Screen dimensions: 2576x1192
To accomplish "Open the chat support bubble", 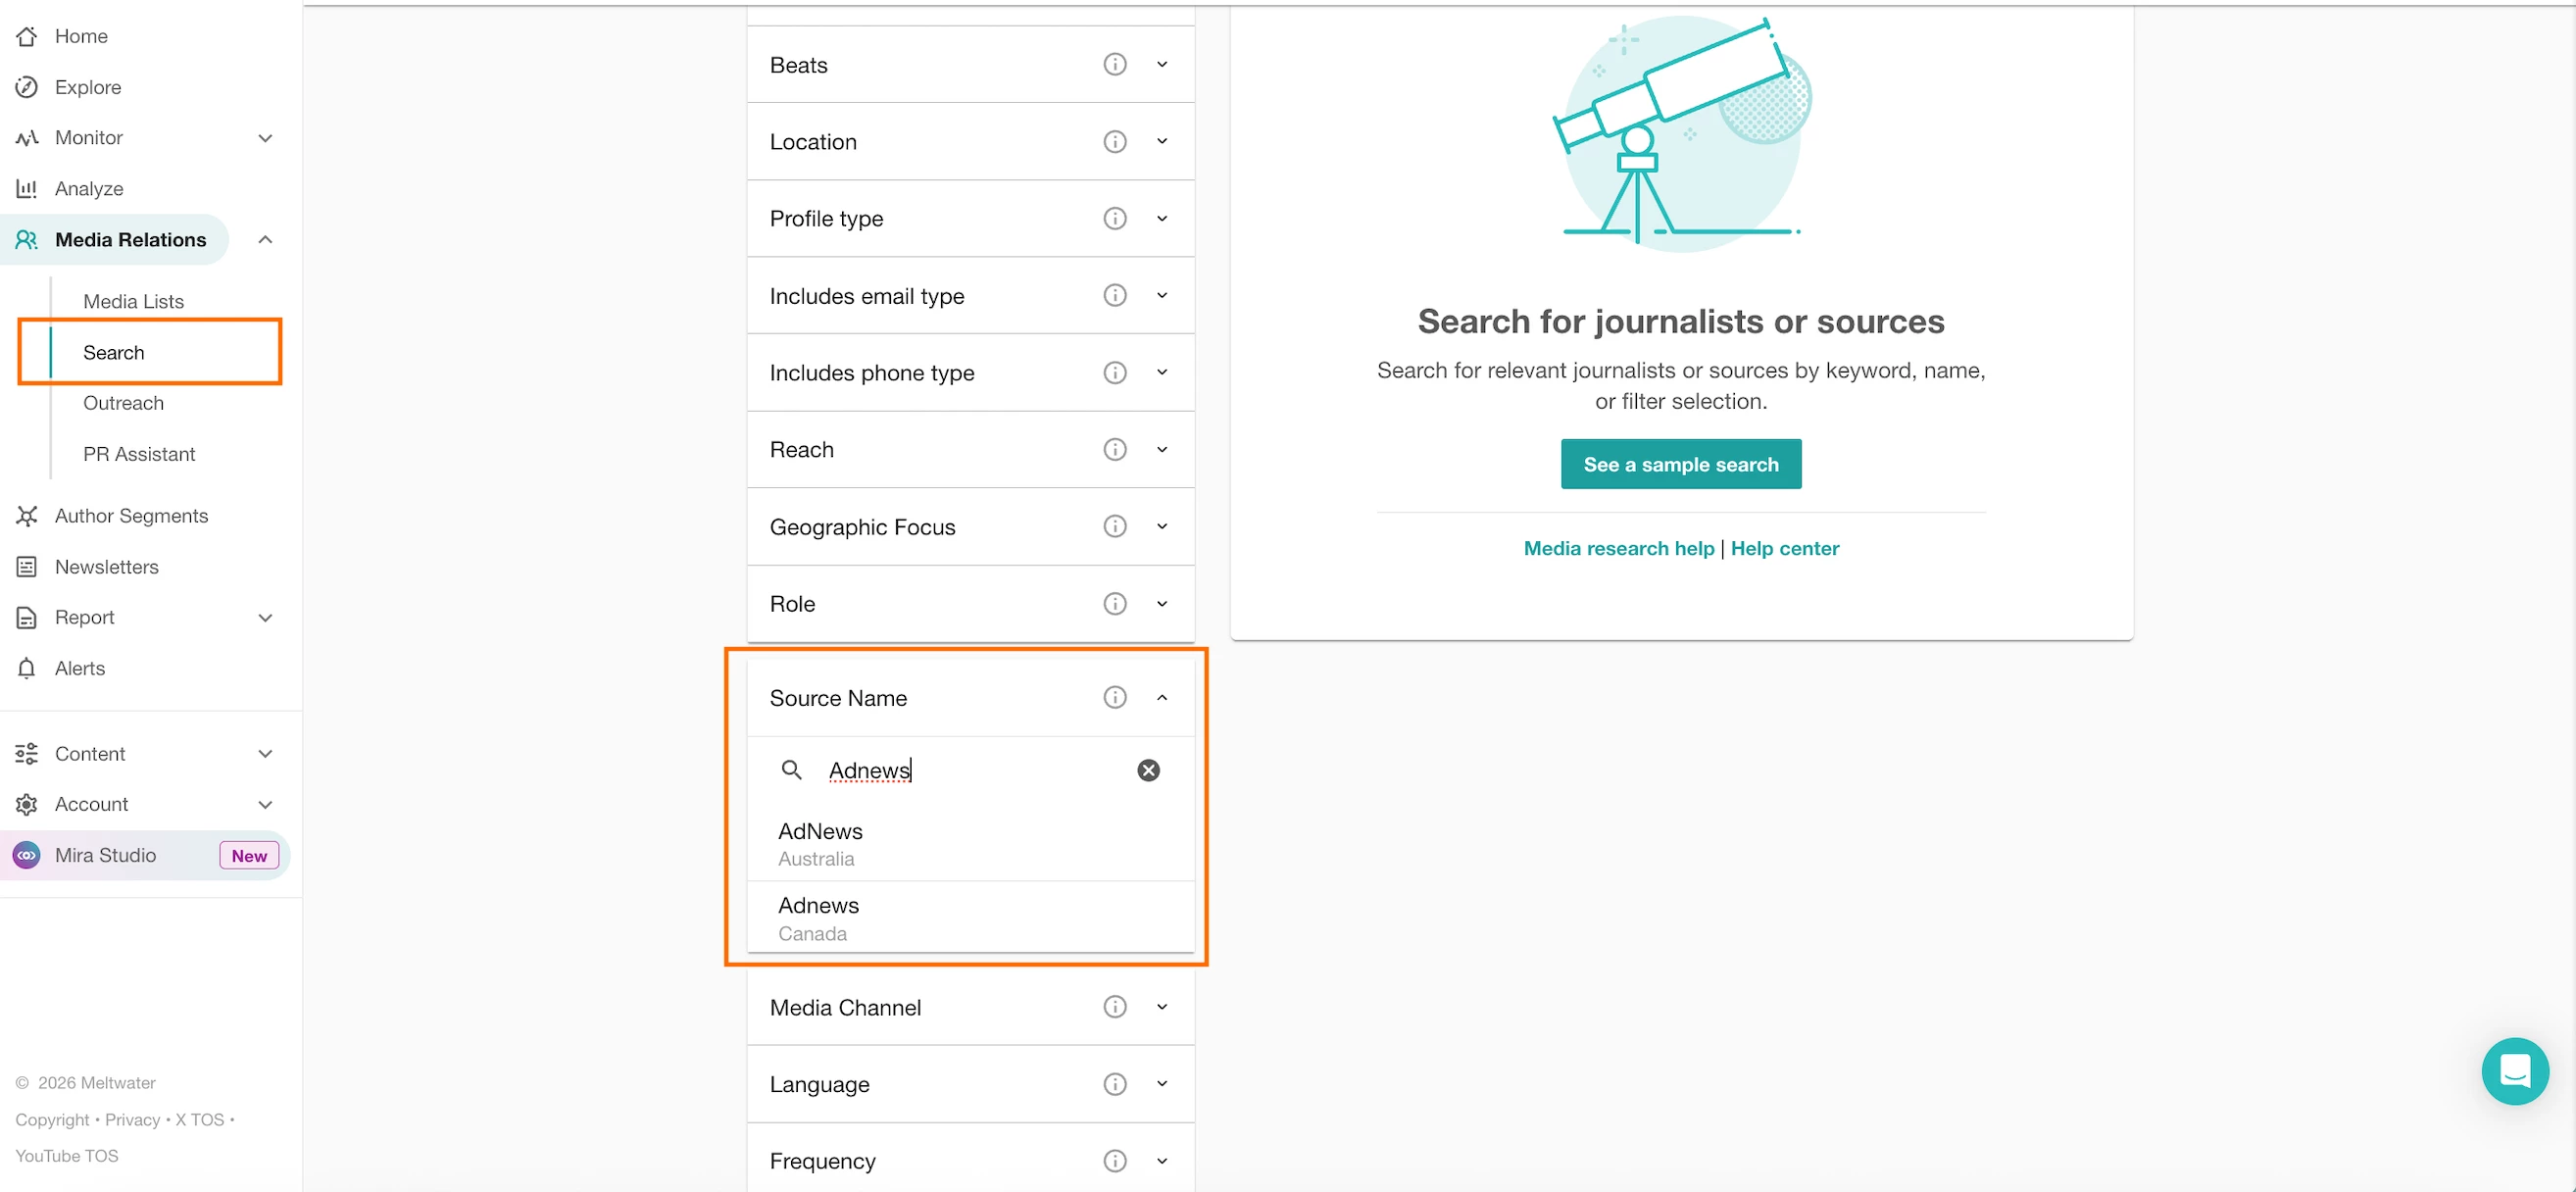I will (x=2513, y=1071).
